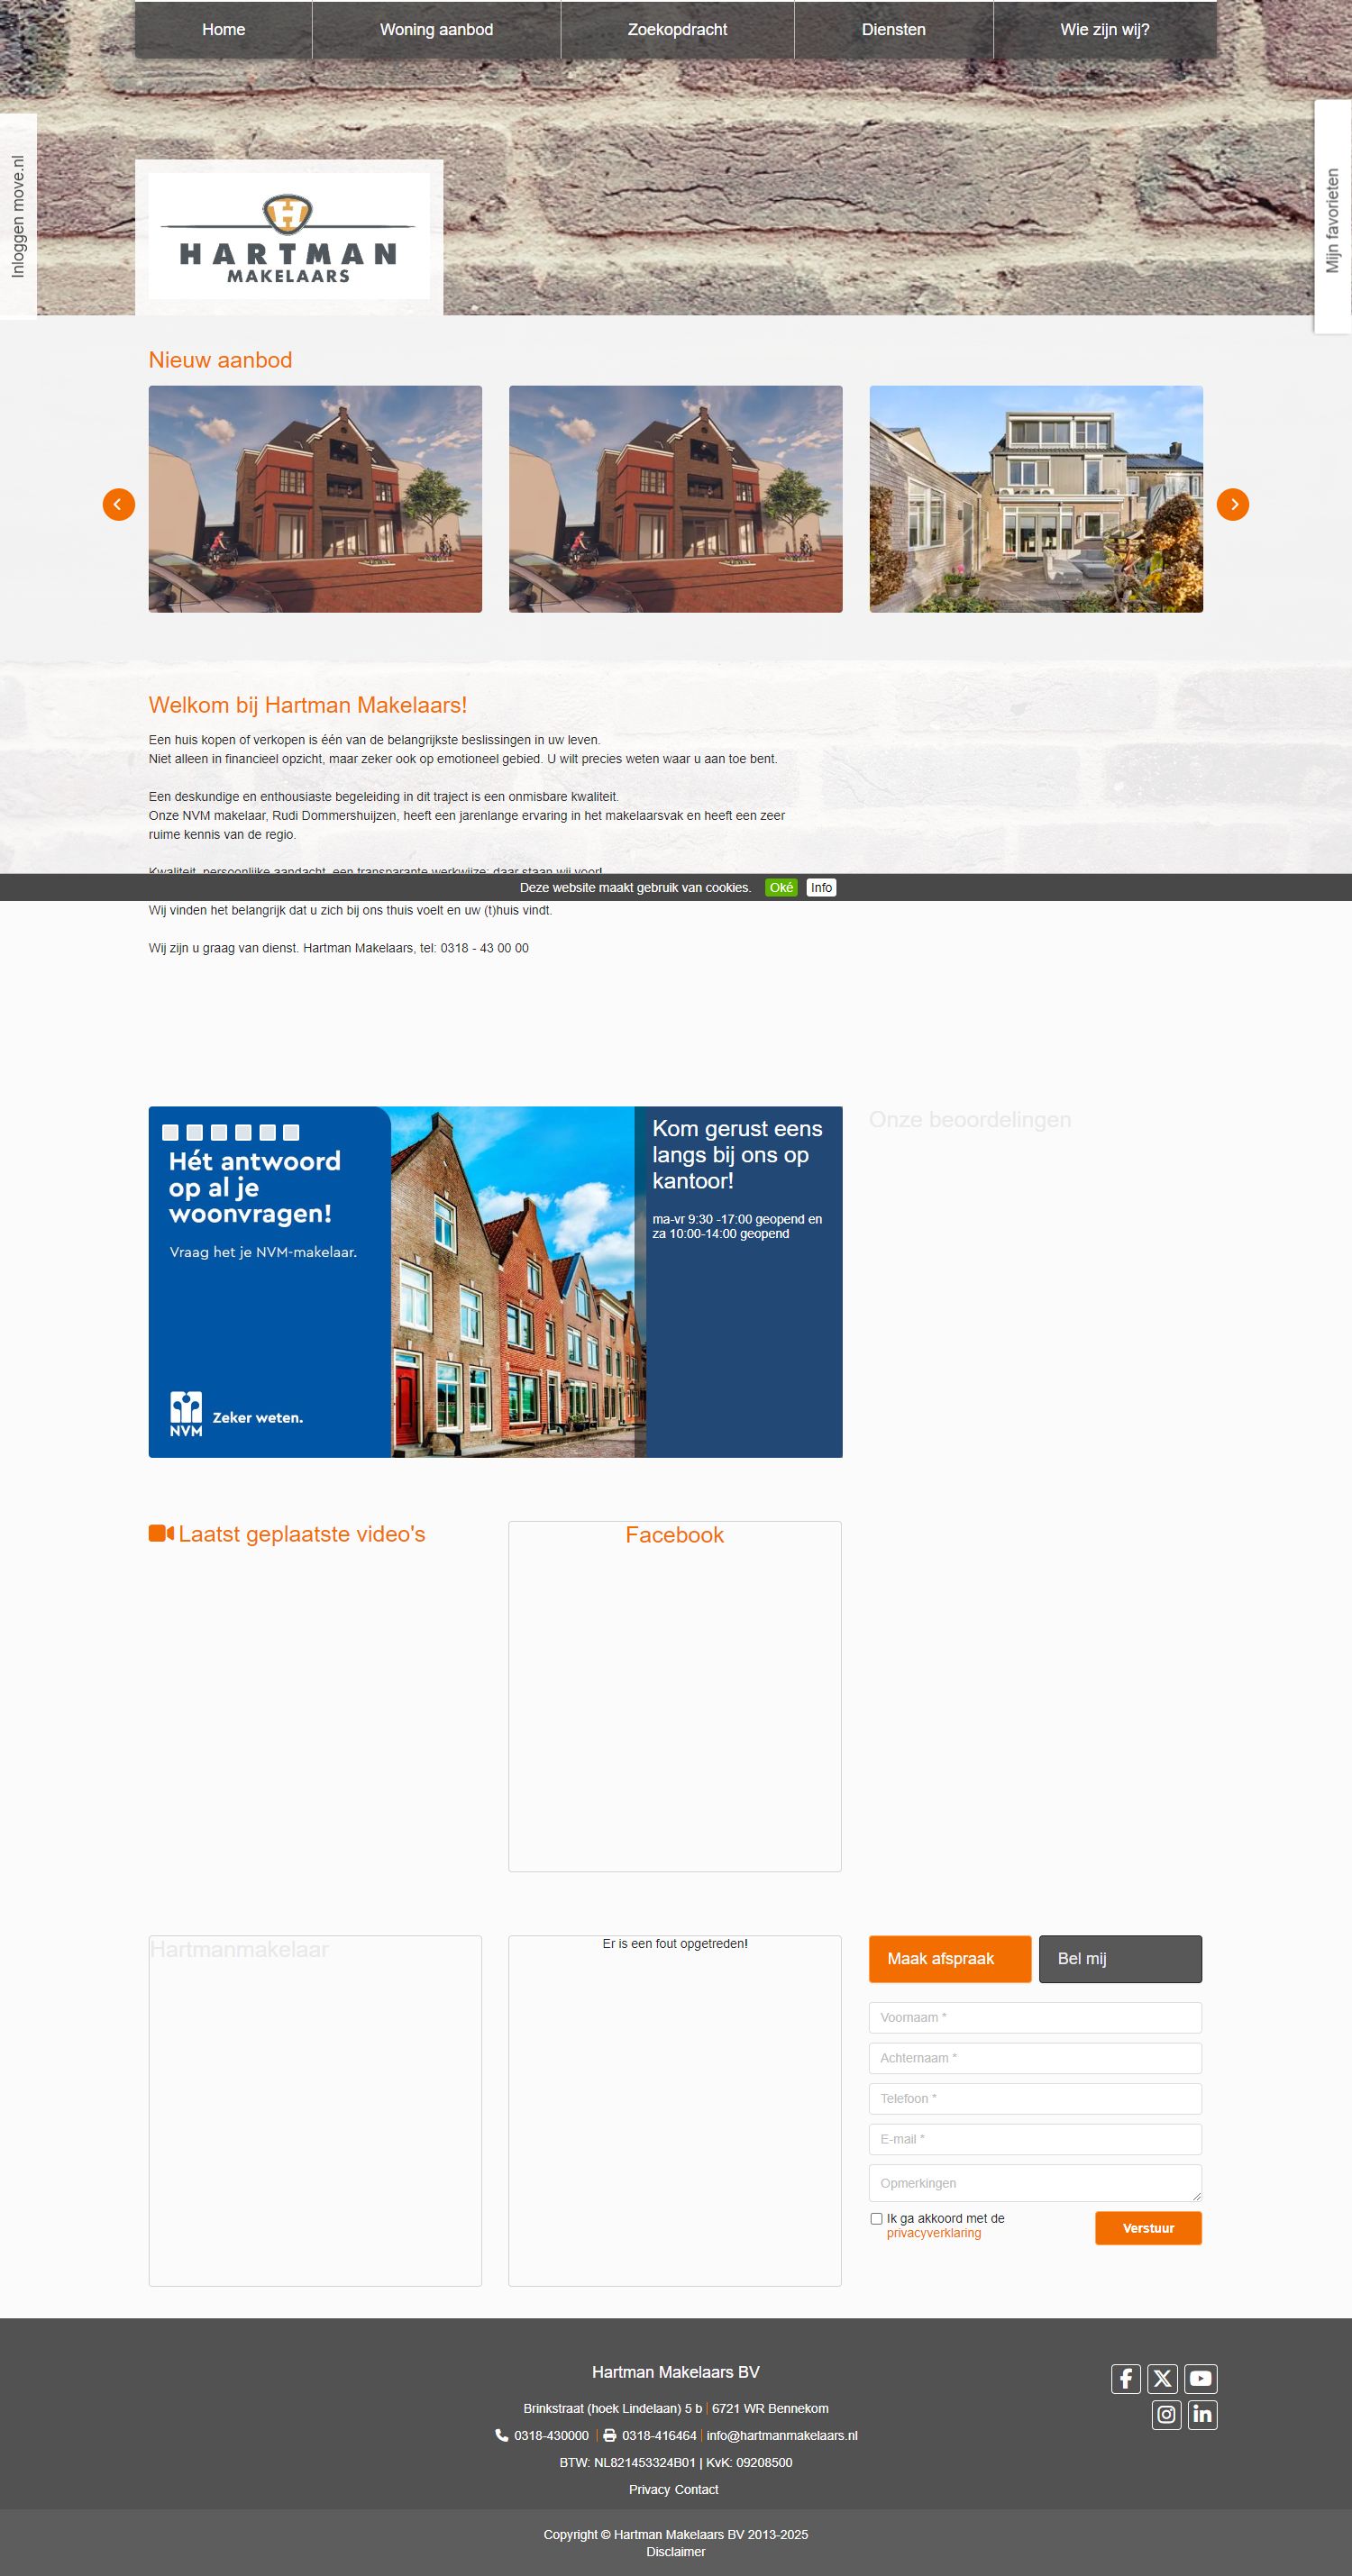The height and width of the screenshot is (2576, 1352).
Task: Click the Hartmanmakelaar widget heading
Action: click(239, 1949)
